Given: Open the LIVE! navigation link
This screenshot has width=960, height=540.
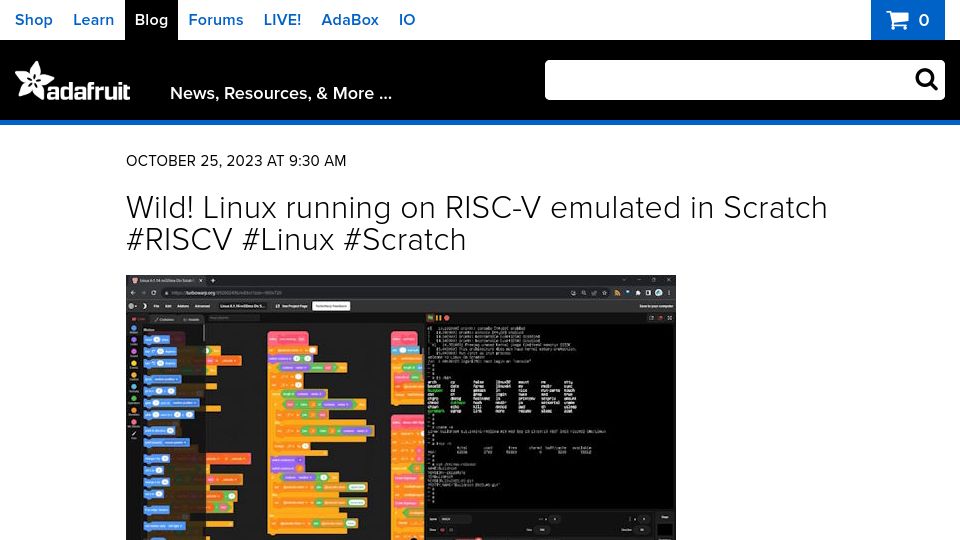Looking at the screenshot, I should click(282, 20).
